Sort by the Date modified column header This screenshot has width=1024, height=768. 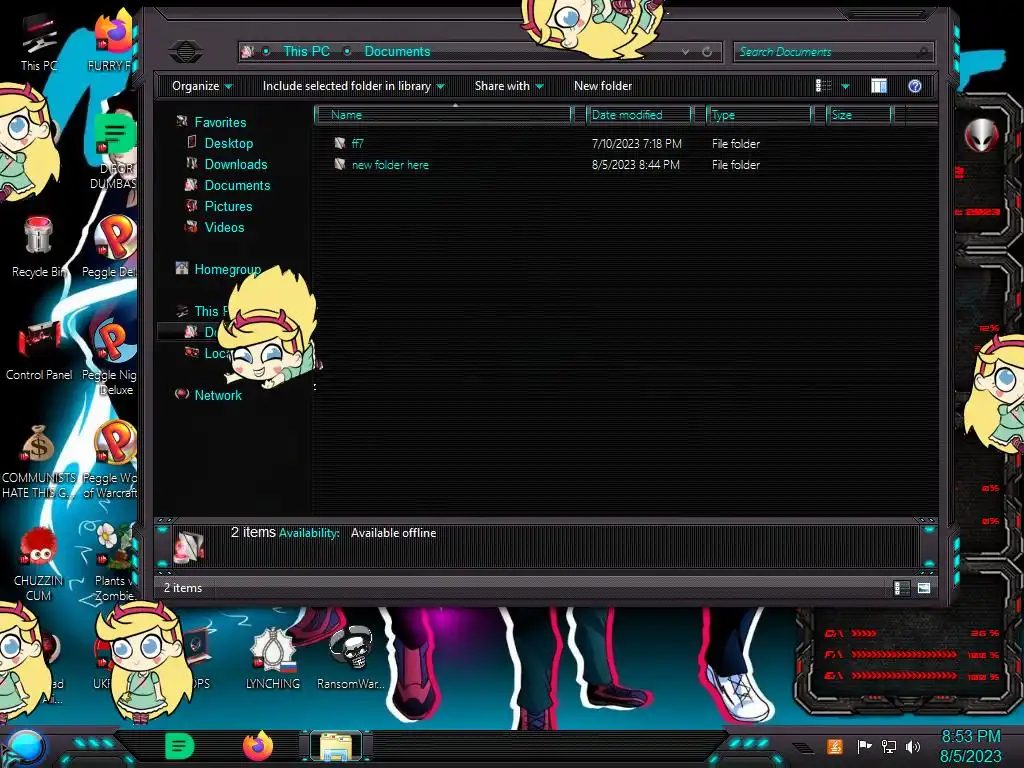click(639, 115)
